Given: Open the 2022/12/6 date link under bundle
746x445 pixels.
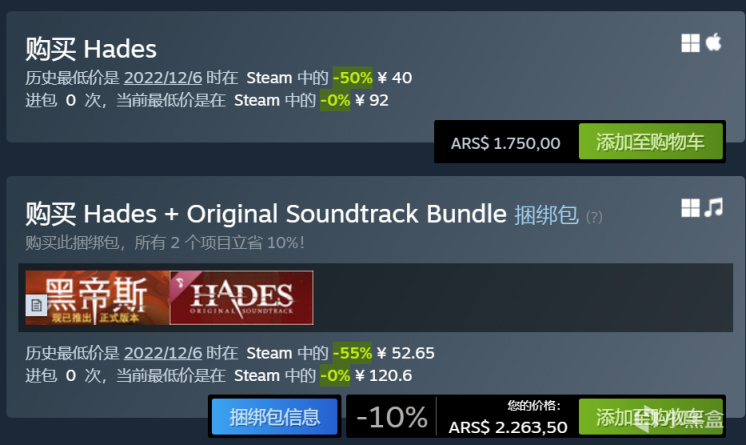Looking at the screenshot, I should pos(163,353).
